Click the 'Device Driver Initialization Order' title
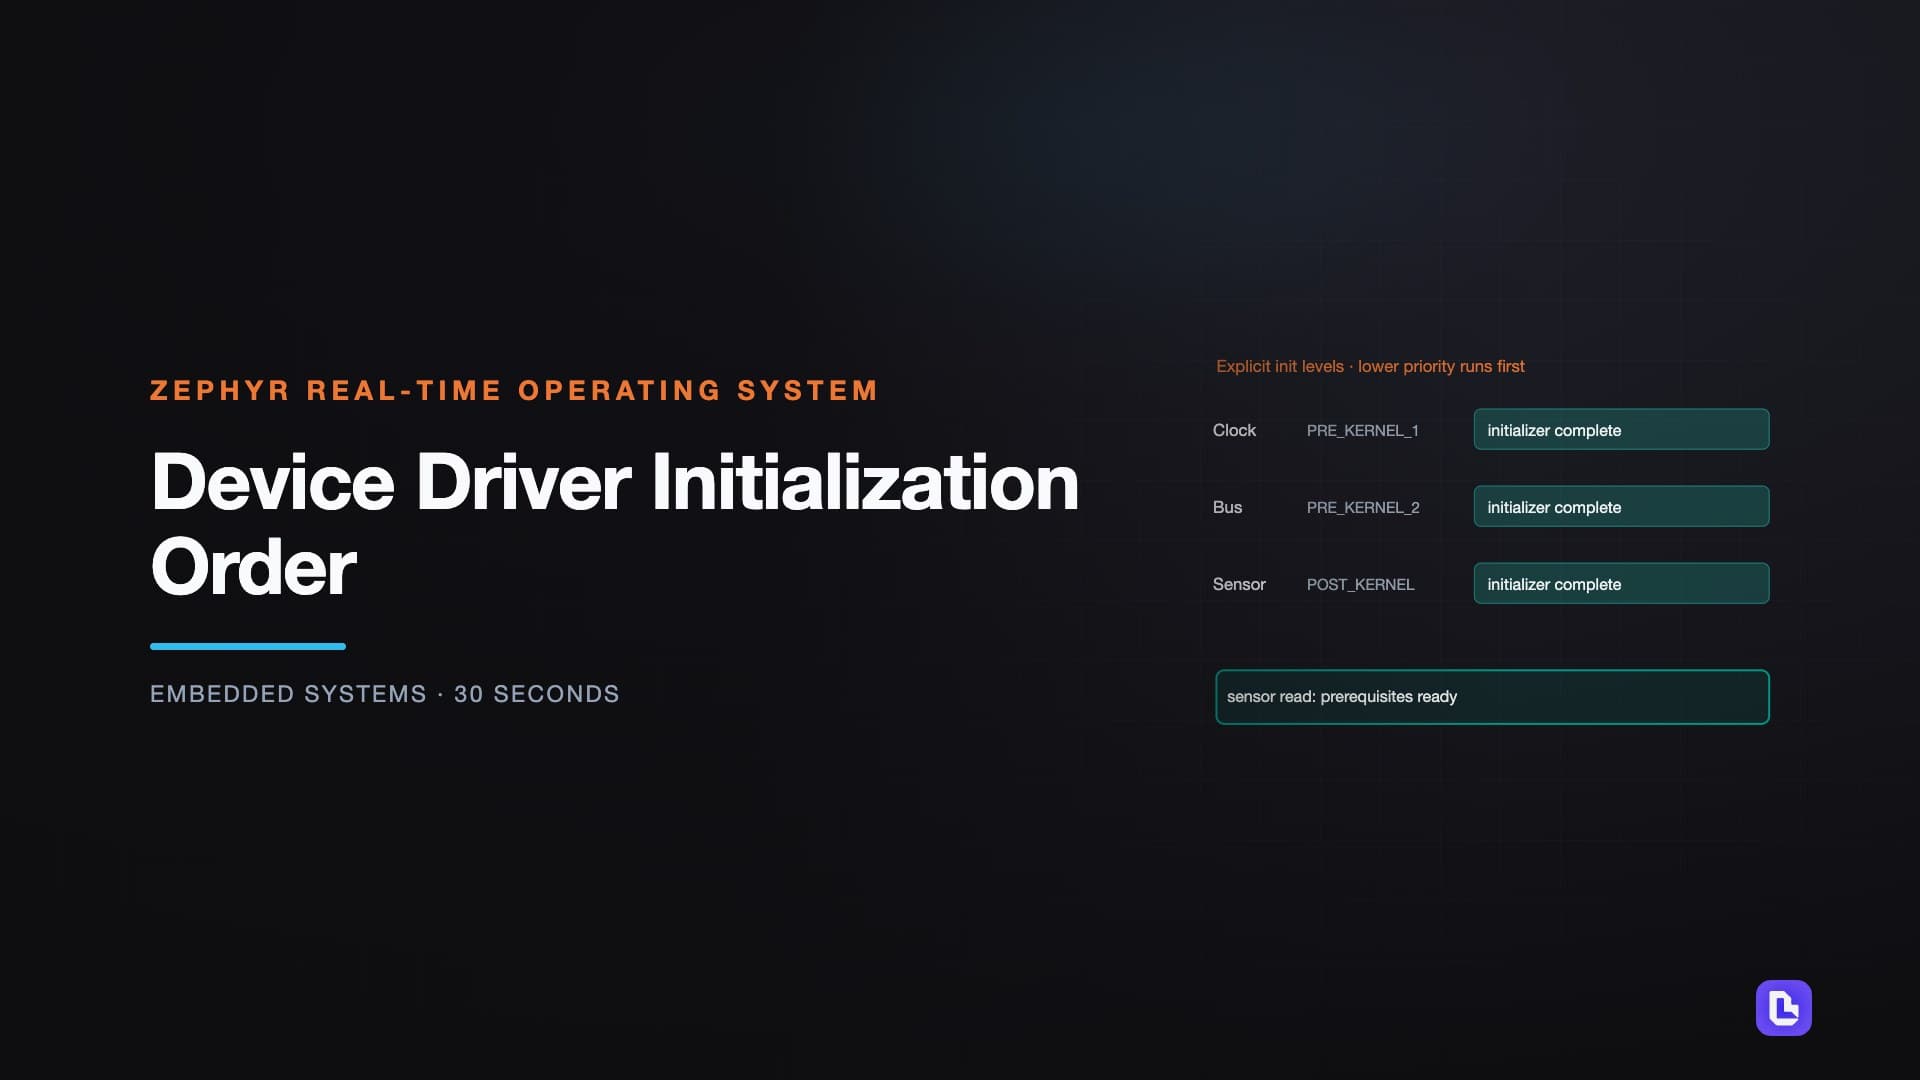 tap(614, 524)
